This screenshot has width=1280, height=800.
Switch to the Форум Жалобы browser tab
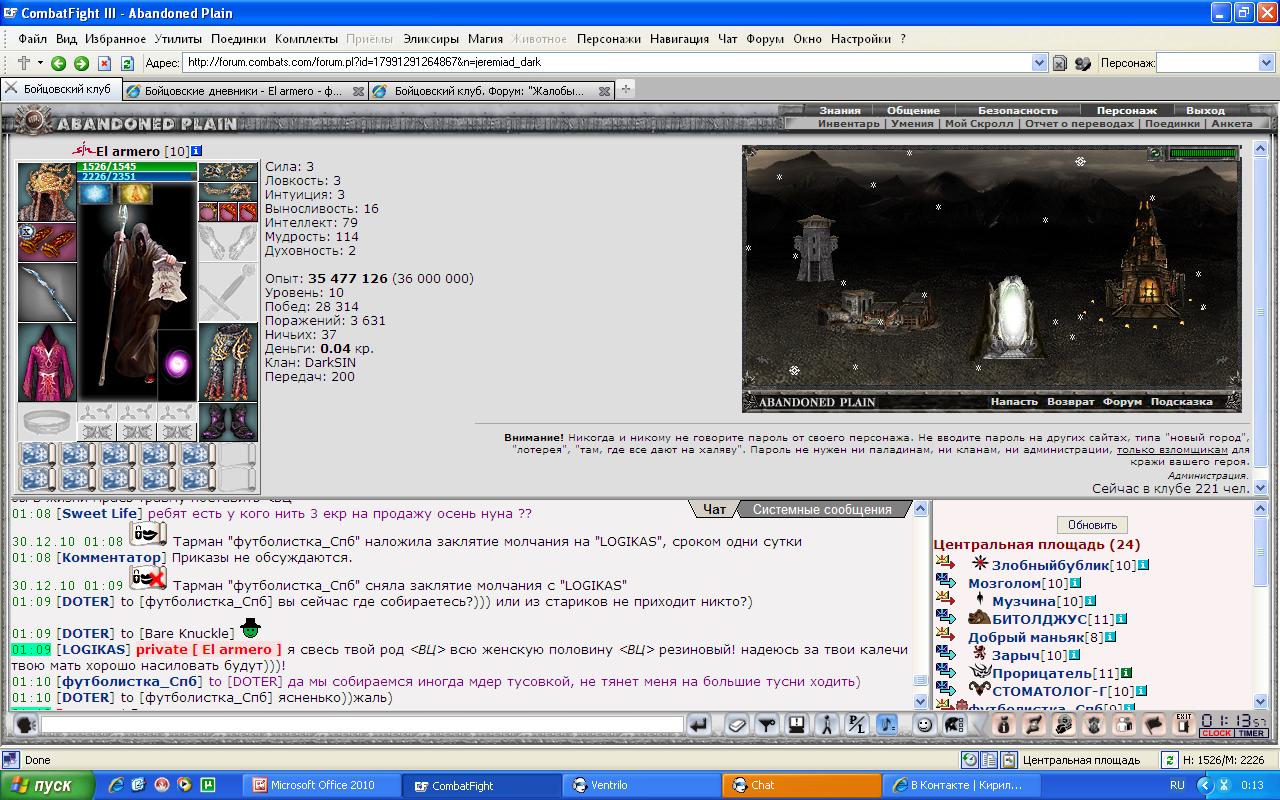(490, 90)
